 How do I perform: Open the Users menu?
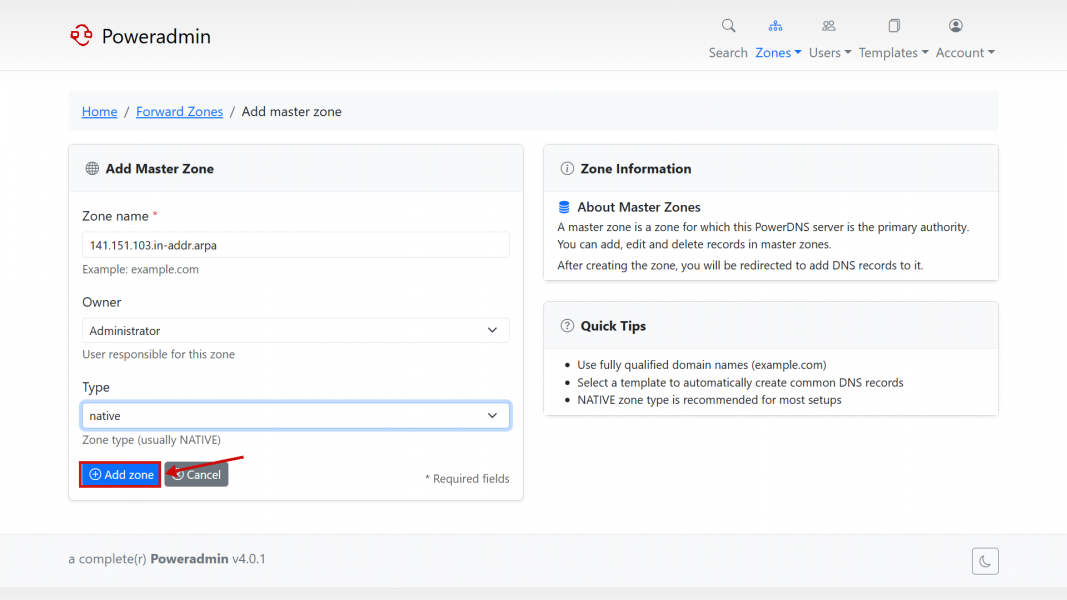point(829,53)
